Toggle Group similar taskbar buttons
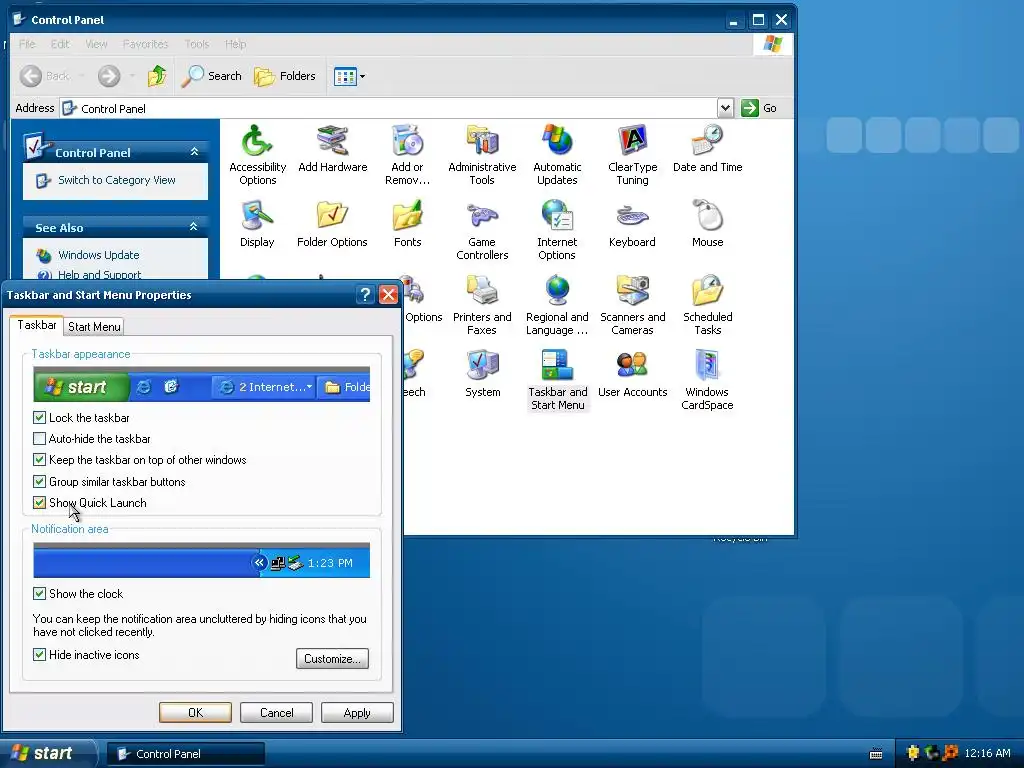The width and height of the screenshot is (1024, 768). tap(39, 482)
